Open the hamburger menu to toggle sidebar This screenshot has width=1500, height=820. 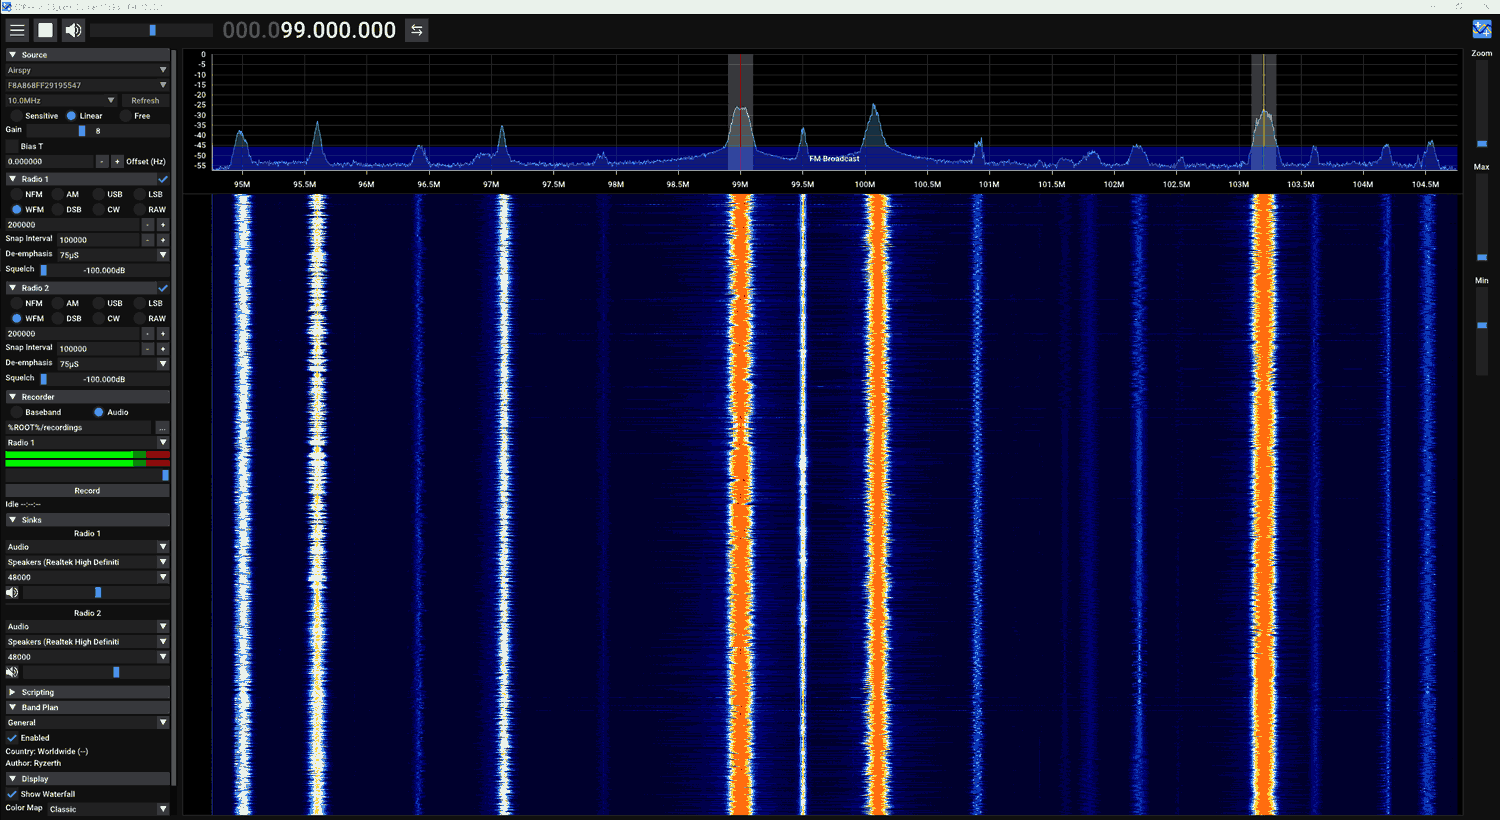[17, 30]
